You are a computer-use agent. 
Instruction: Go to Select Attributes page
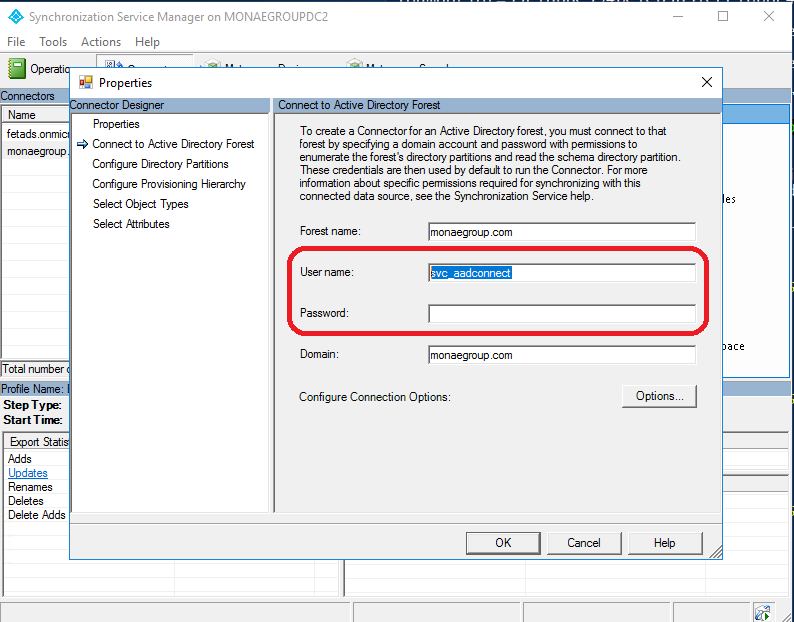pyautogui.click(x=131, y=224)
